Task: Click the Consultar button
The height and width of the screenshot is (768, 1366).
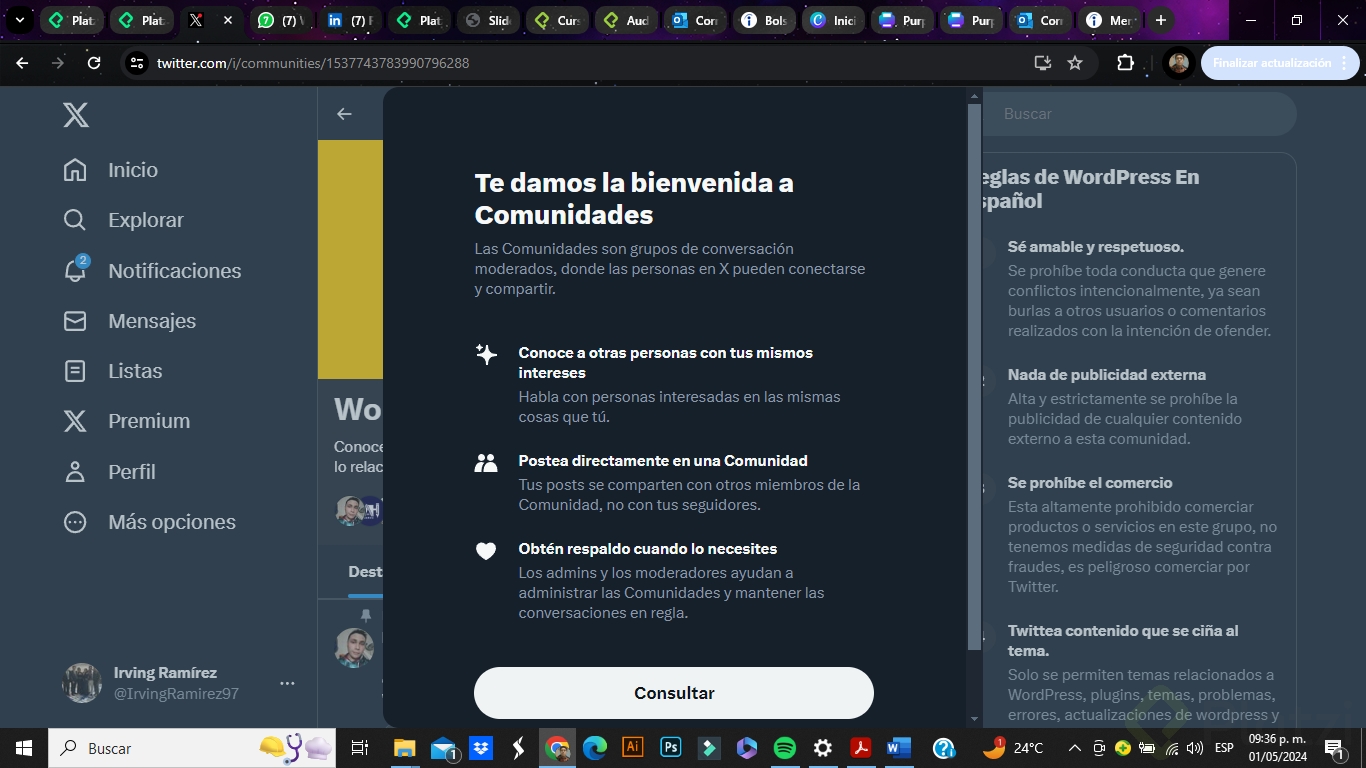Action: (x=674, y=693)
